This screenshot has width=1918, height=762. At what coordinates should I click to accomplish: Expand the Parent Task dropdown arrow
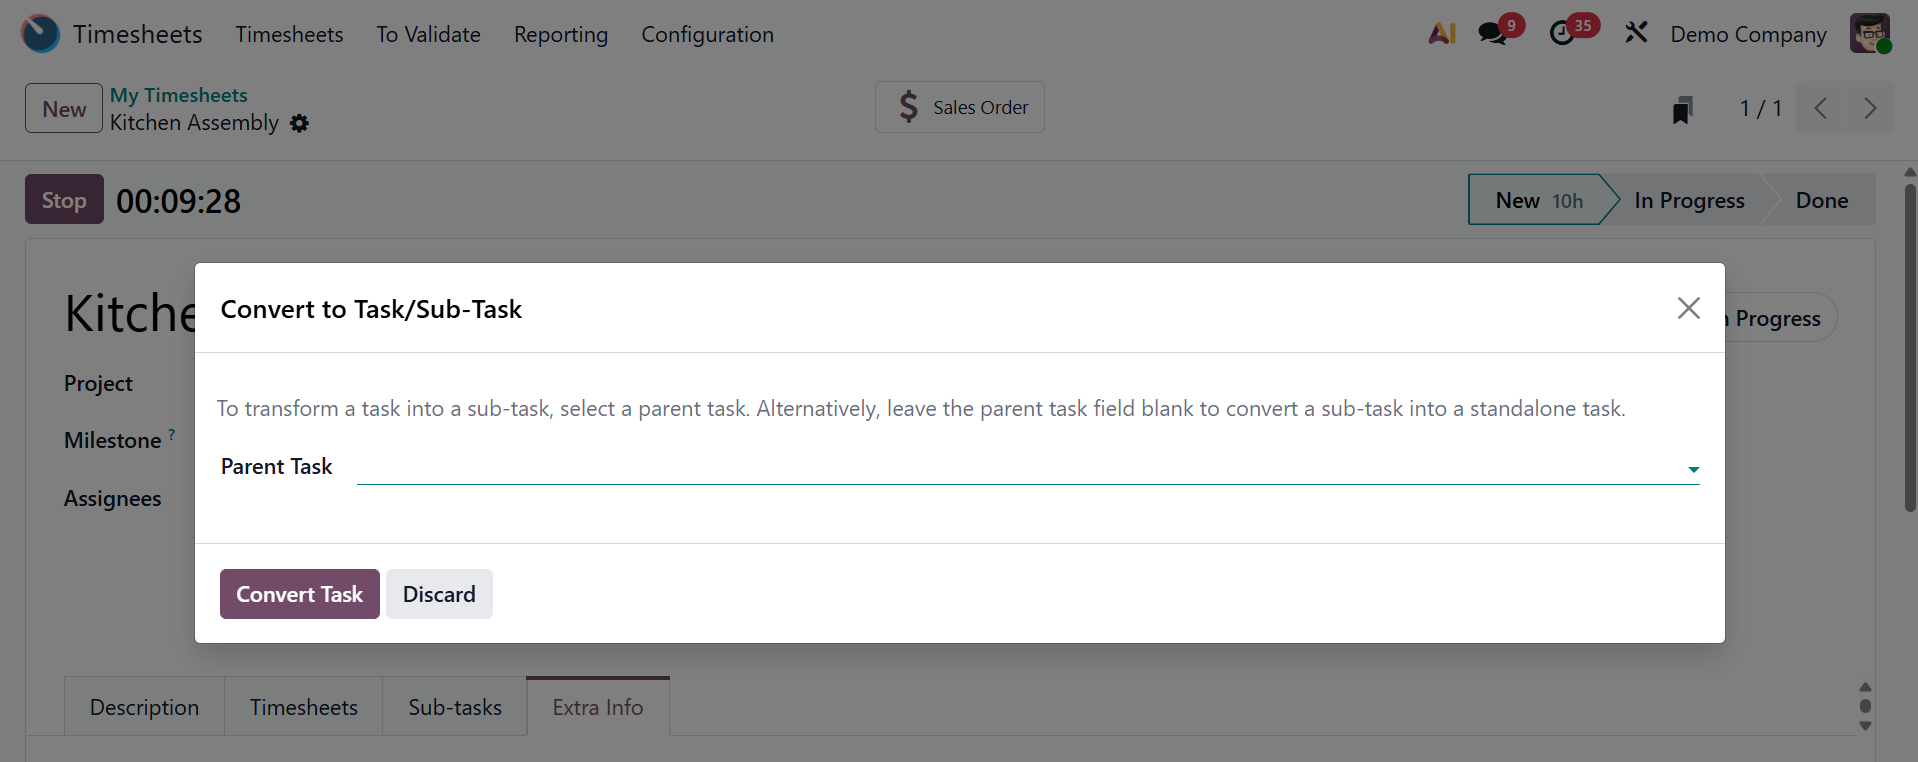pos(1693,469)
